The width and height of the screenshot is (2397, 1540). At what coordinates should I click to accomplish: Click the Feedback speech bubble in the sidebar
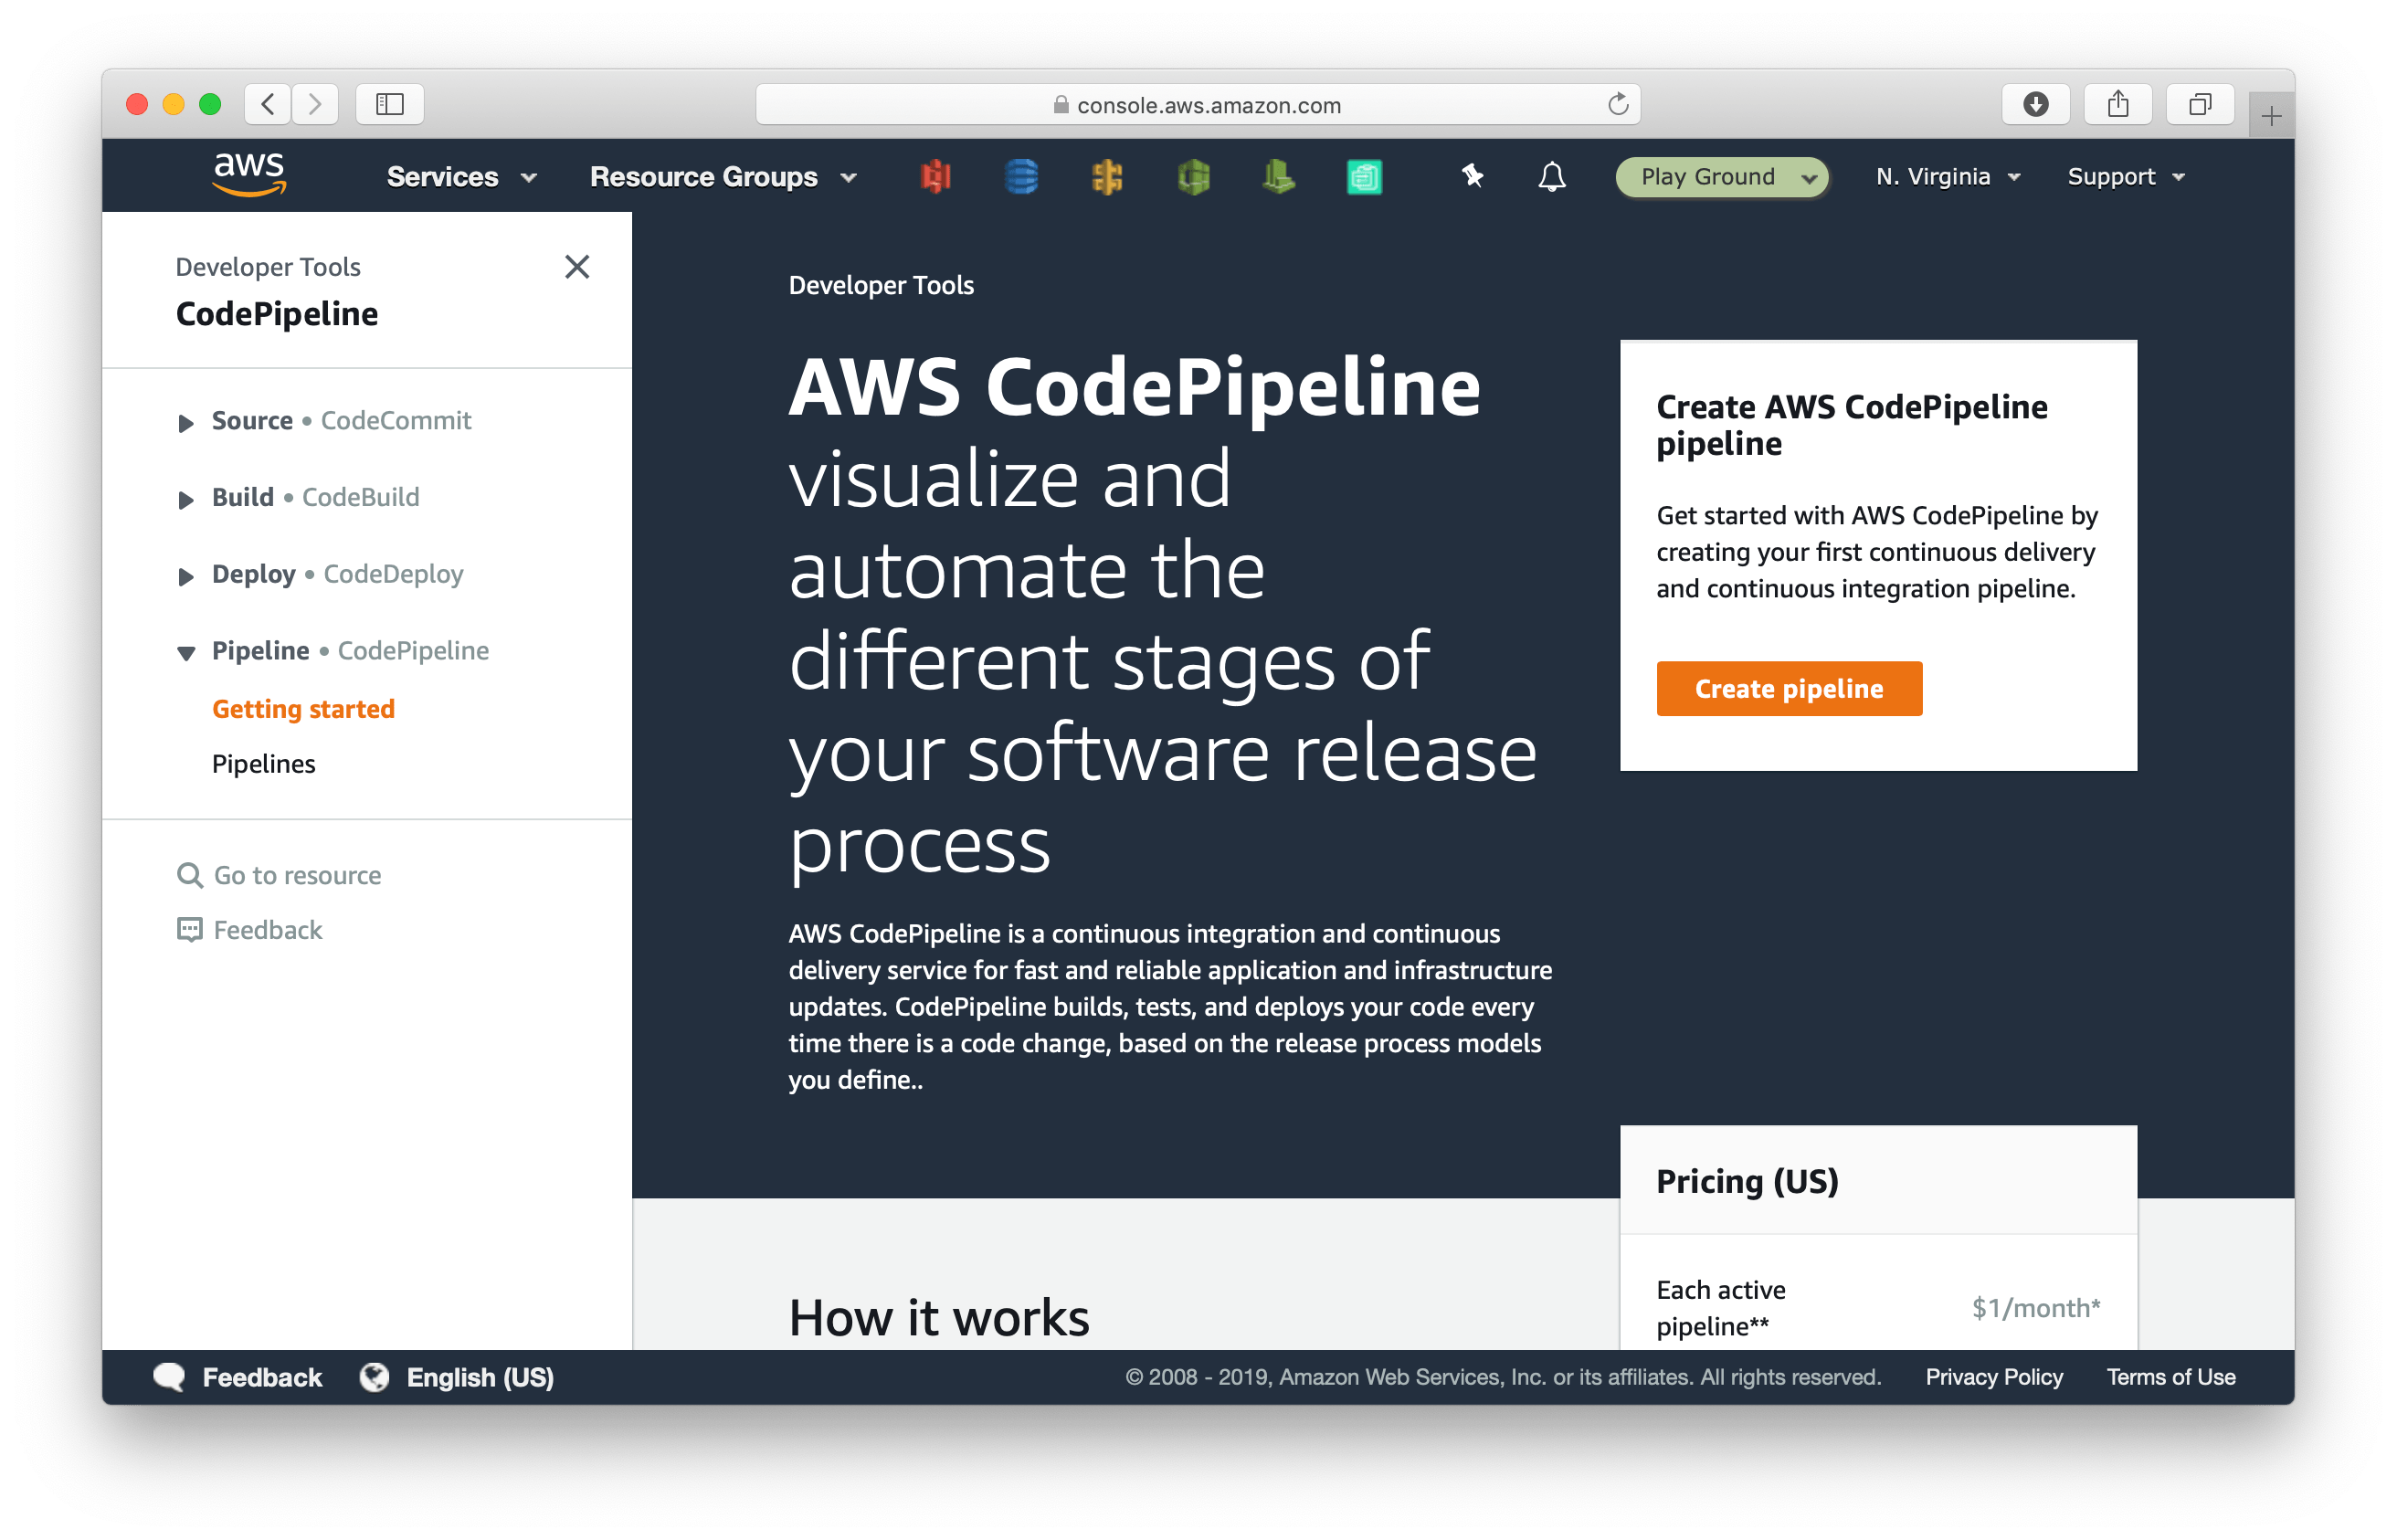[189, 929]
